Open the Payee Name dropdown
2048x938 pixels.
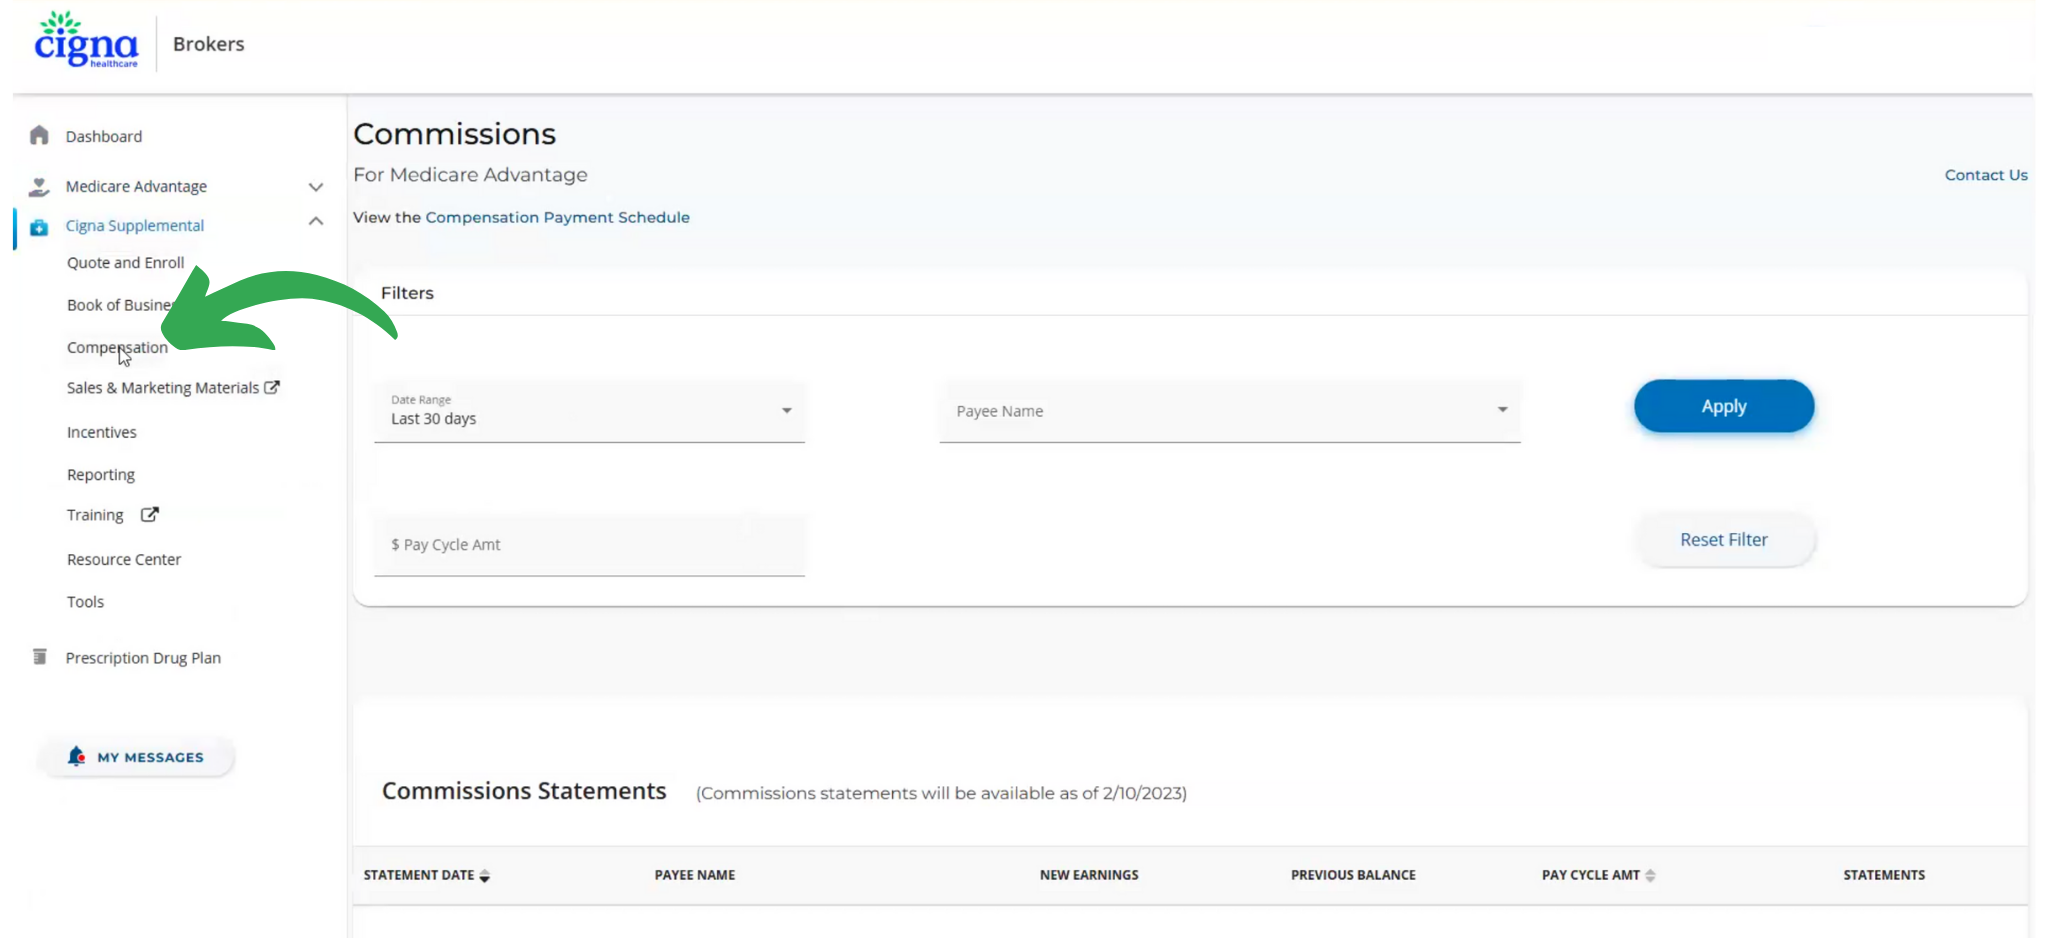1230,411
